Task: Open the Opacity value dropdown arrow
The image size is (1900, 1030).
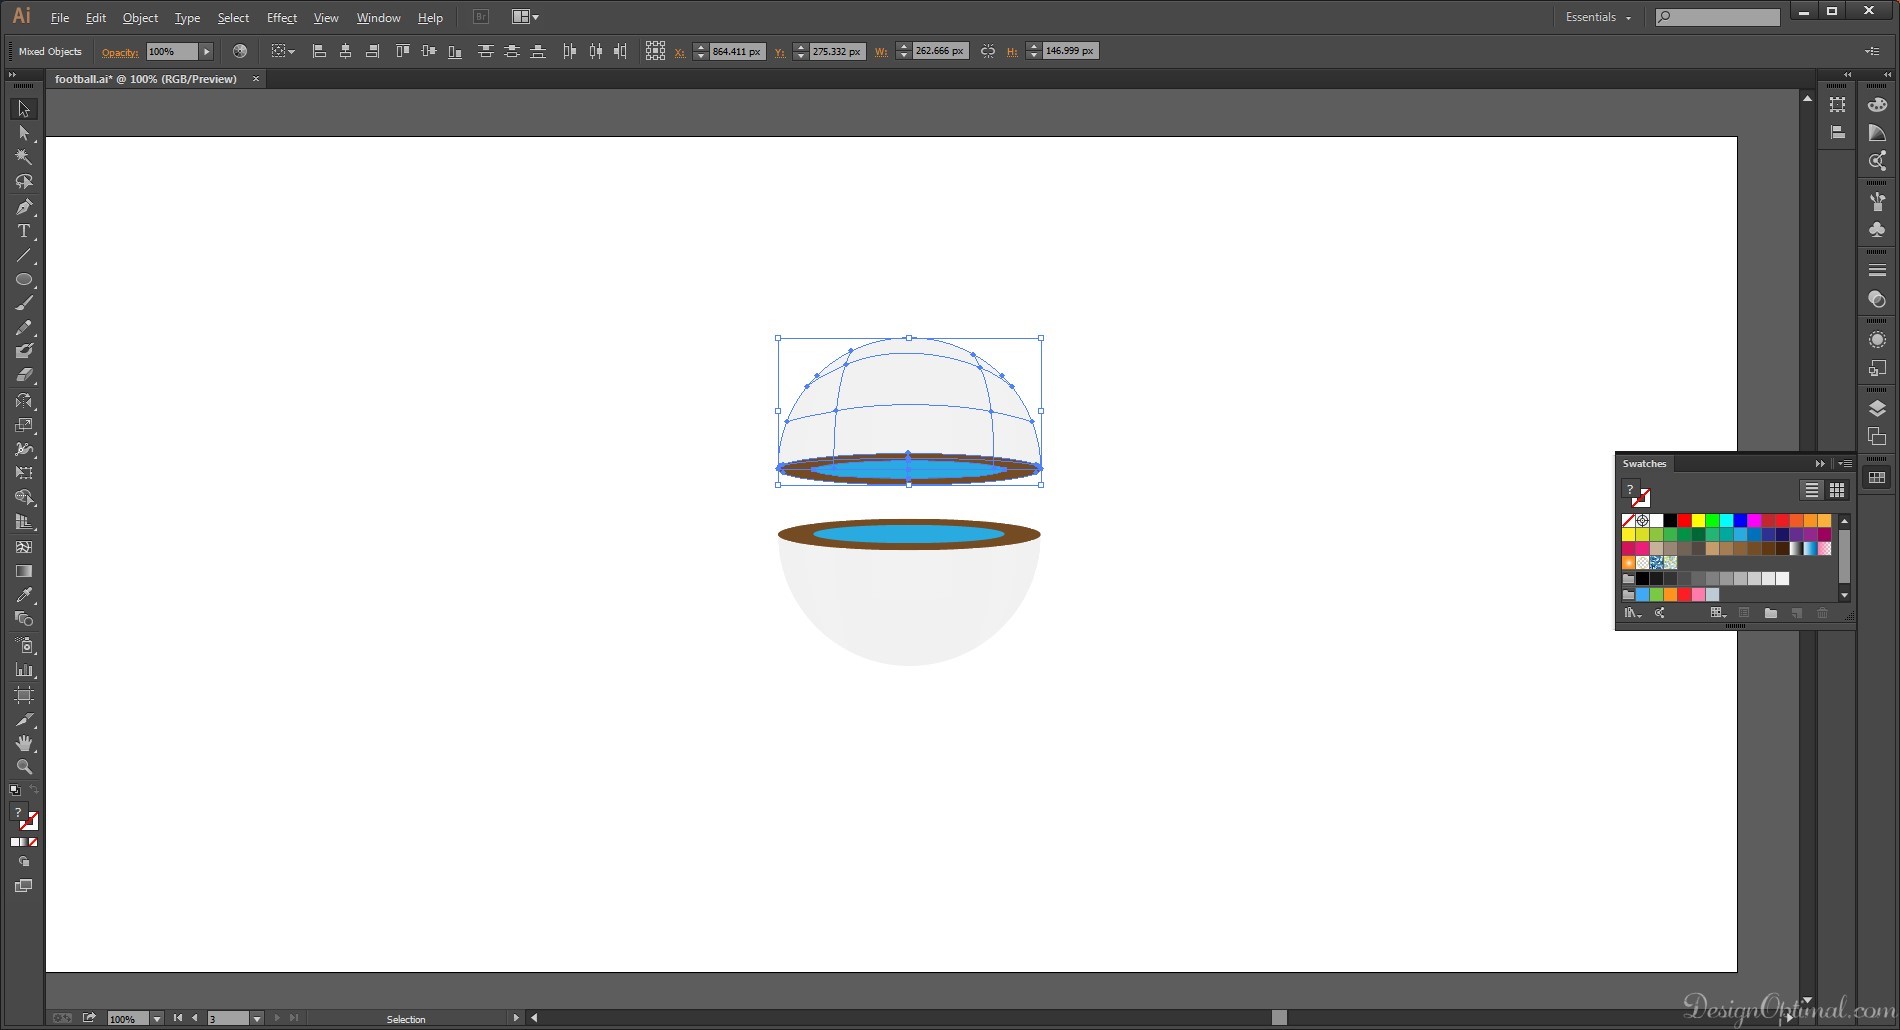Action: point(206,51)
